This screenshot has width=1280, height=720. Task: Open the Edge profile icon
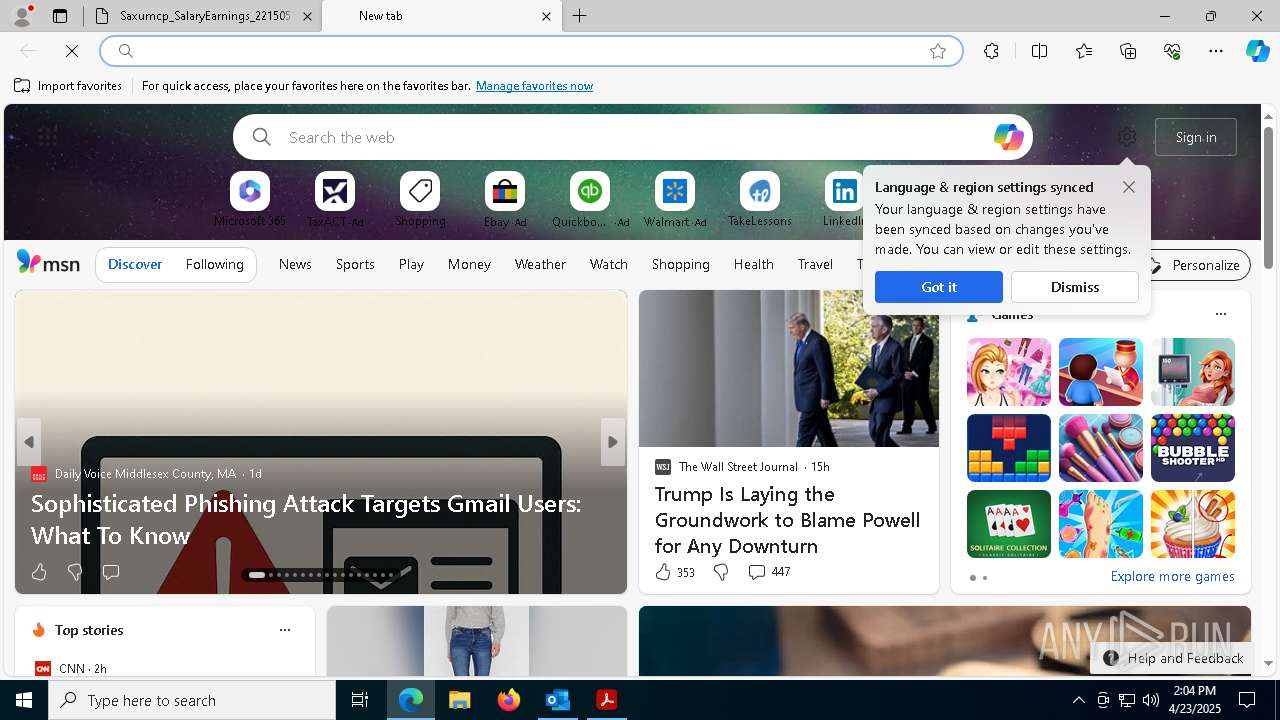[x=21, y=16]
